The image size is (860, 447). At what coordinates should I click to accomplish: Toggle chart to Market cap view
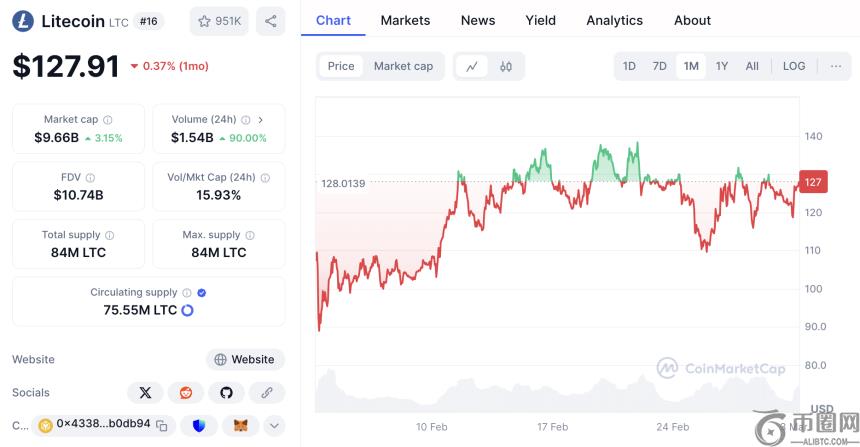[x=403, y=66]
